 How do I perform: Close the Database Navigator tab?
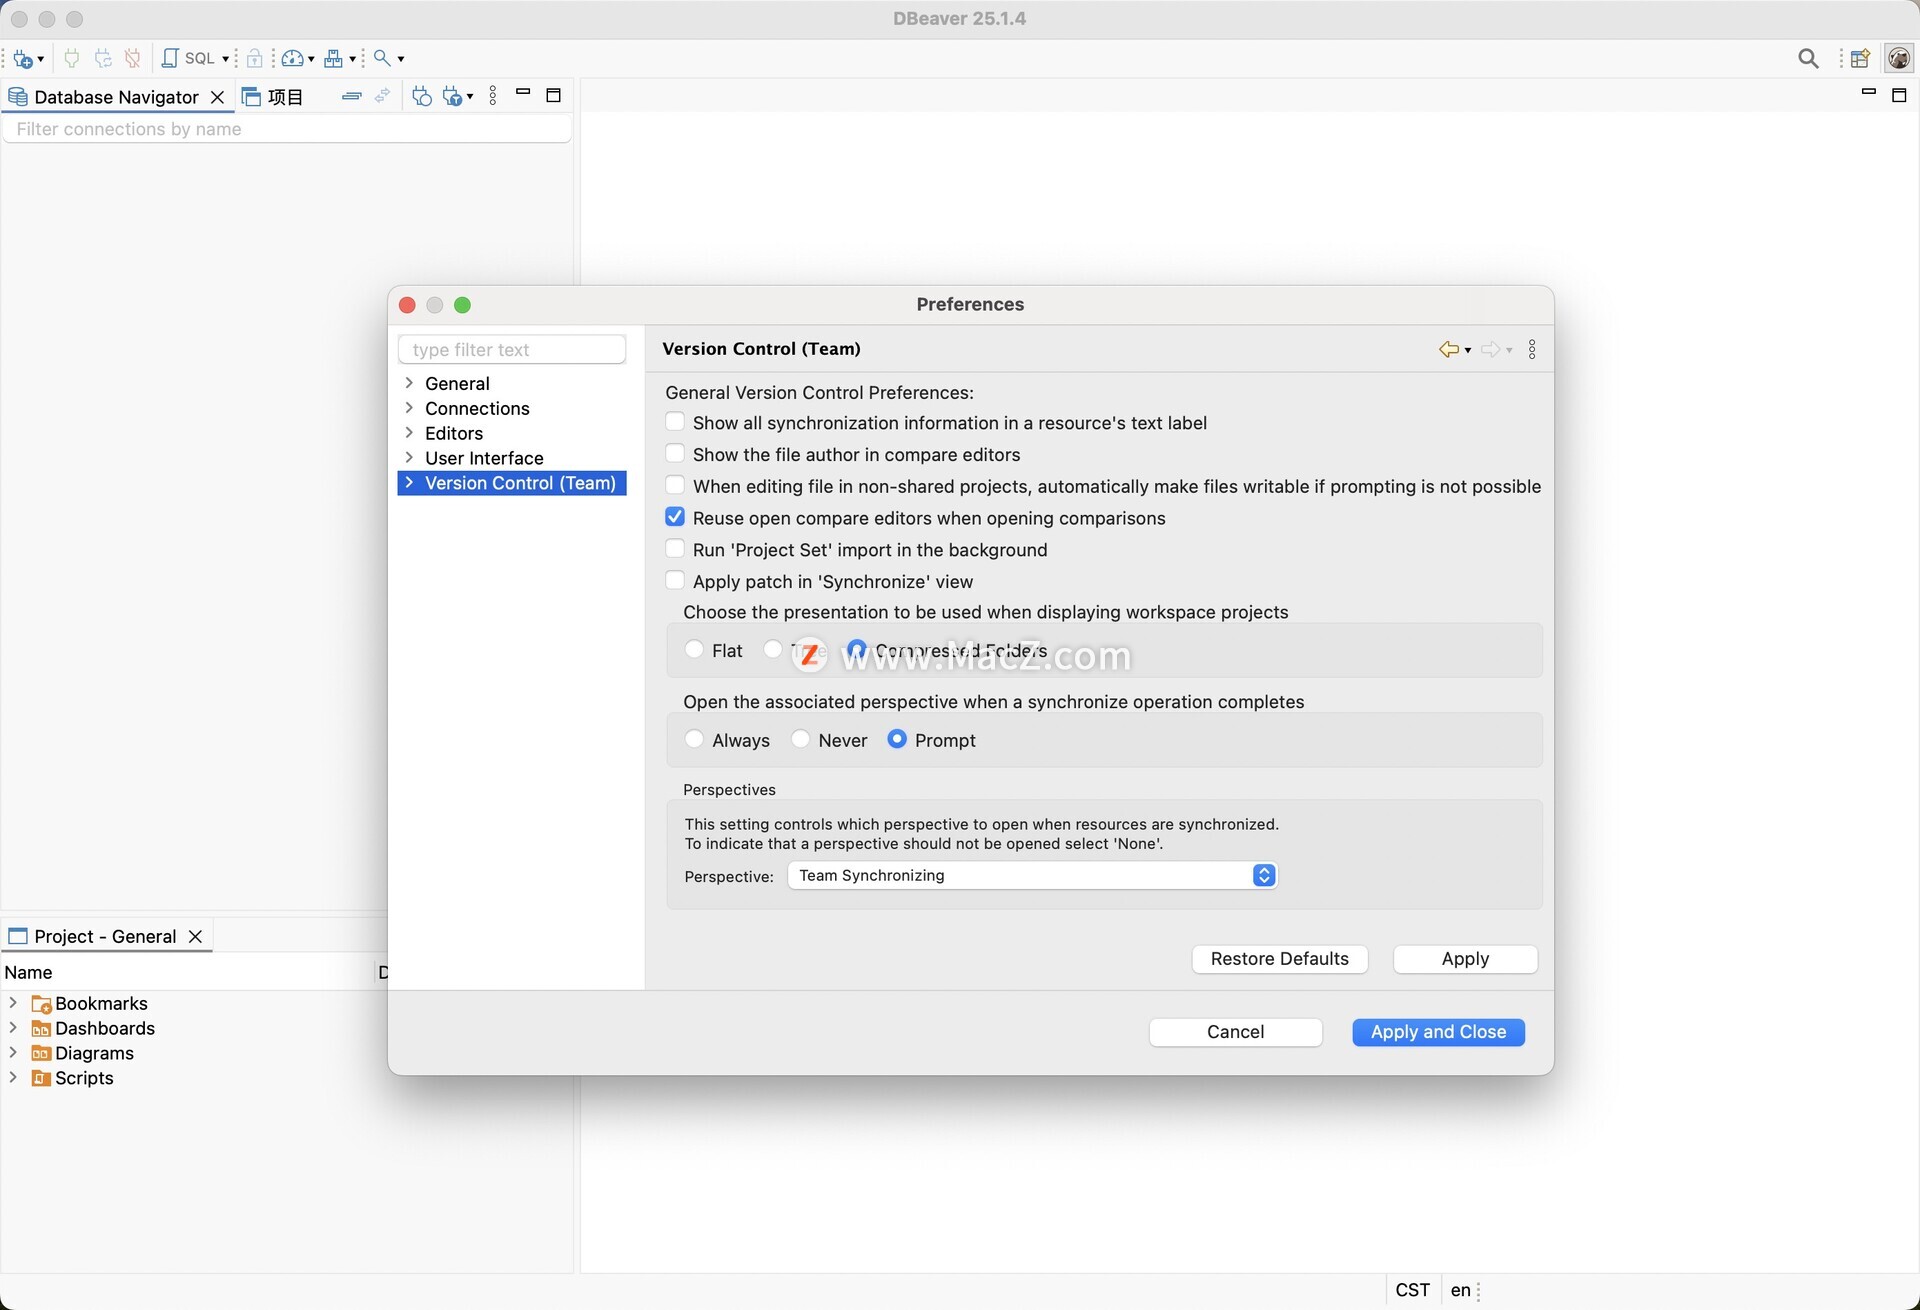217,97
